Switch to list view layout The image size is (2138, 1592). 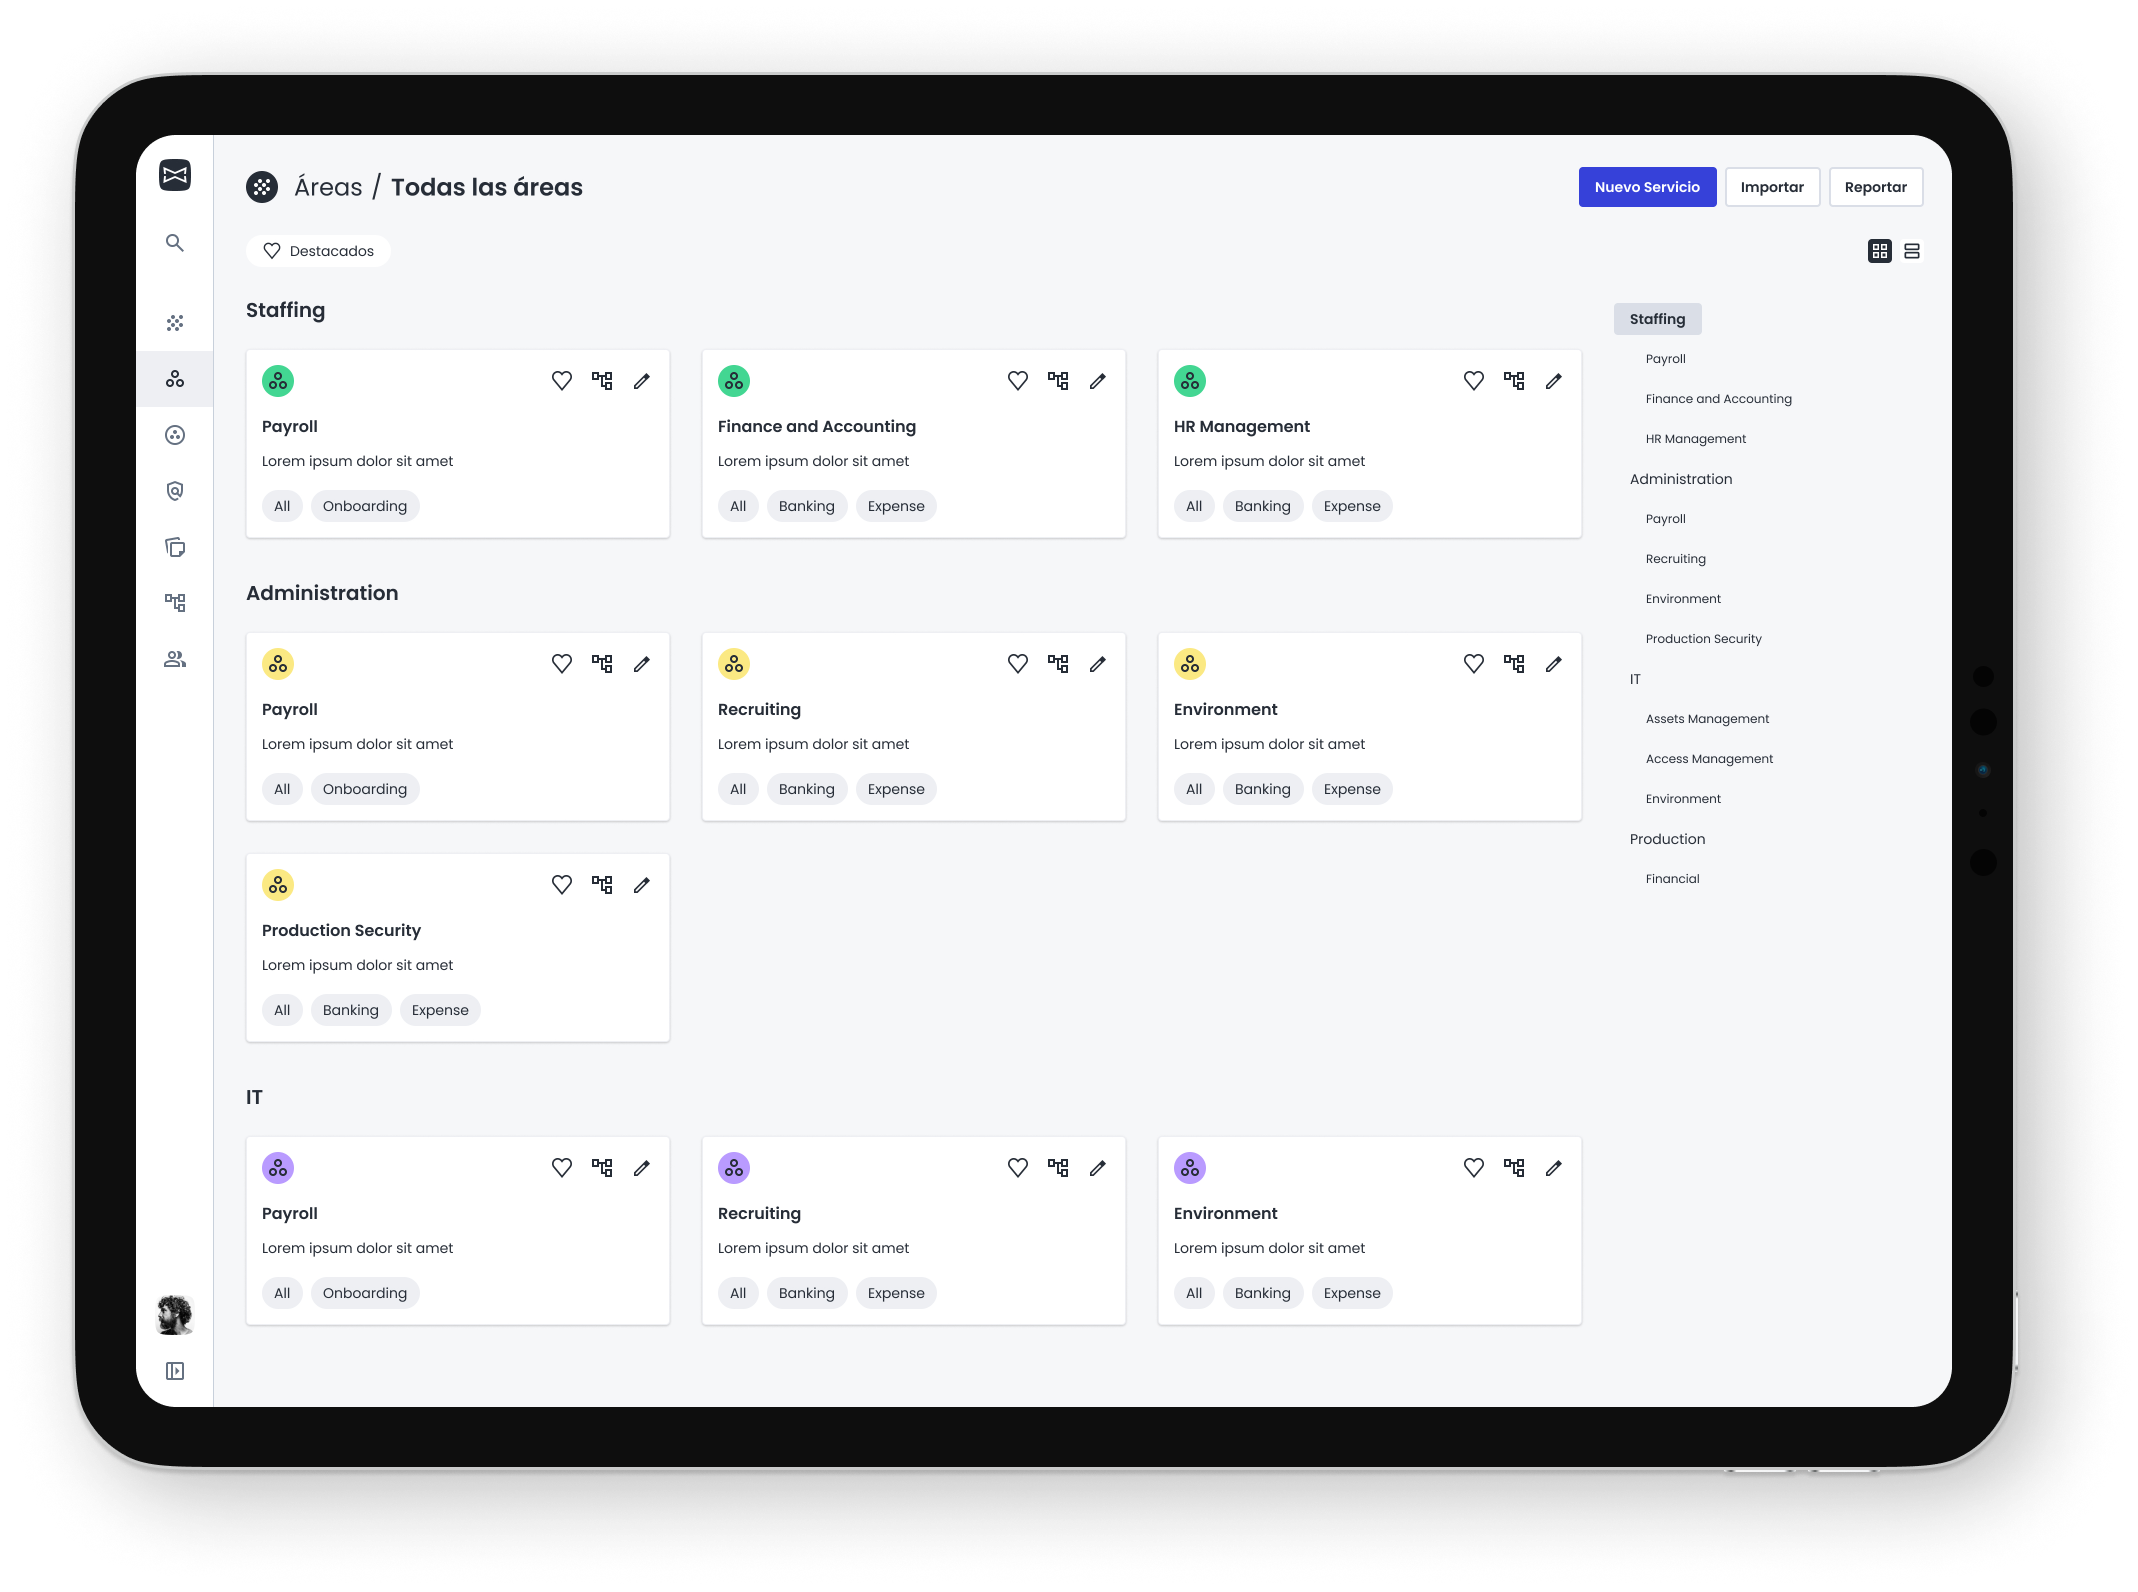tap(1912, 251)
